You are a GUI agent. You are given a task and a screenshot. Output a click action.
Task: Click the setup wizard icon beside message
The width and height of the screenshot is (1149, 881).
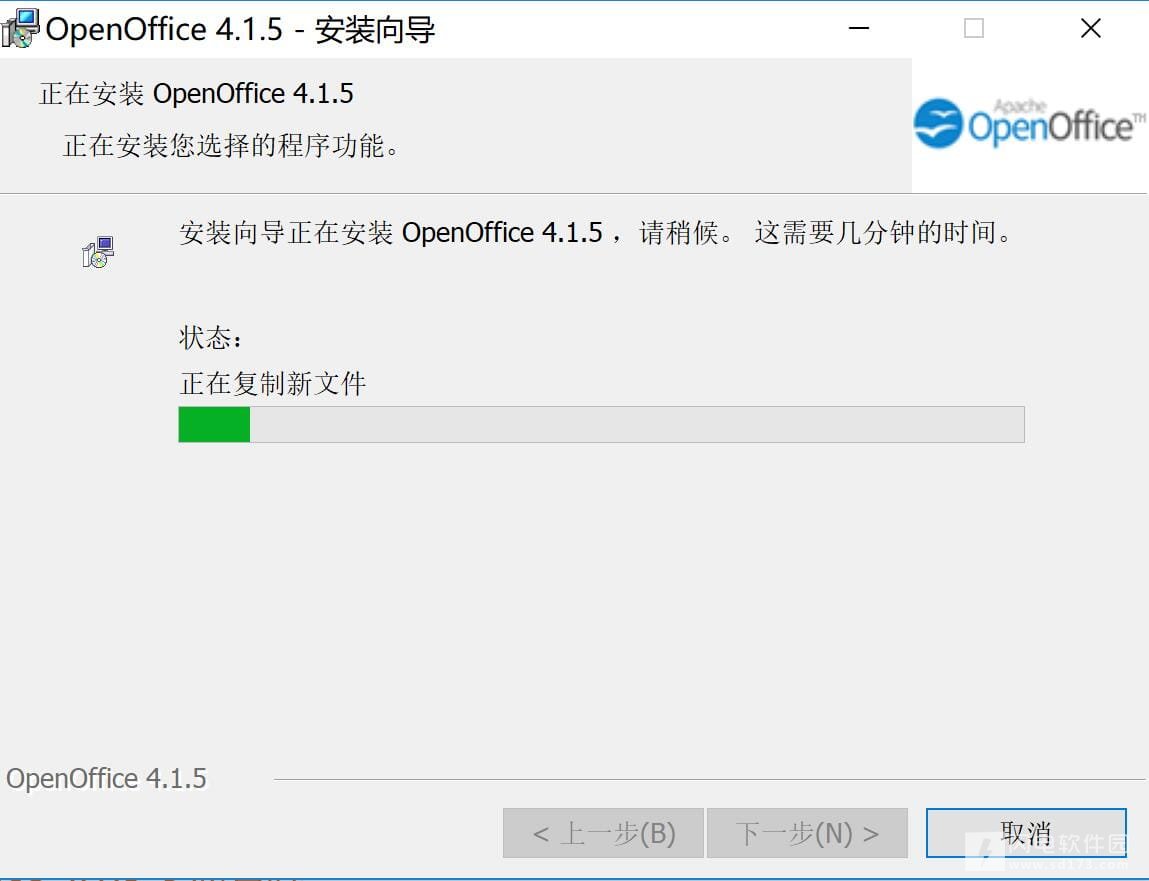(x=98, y=252)
